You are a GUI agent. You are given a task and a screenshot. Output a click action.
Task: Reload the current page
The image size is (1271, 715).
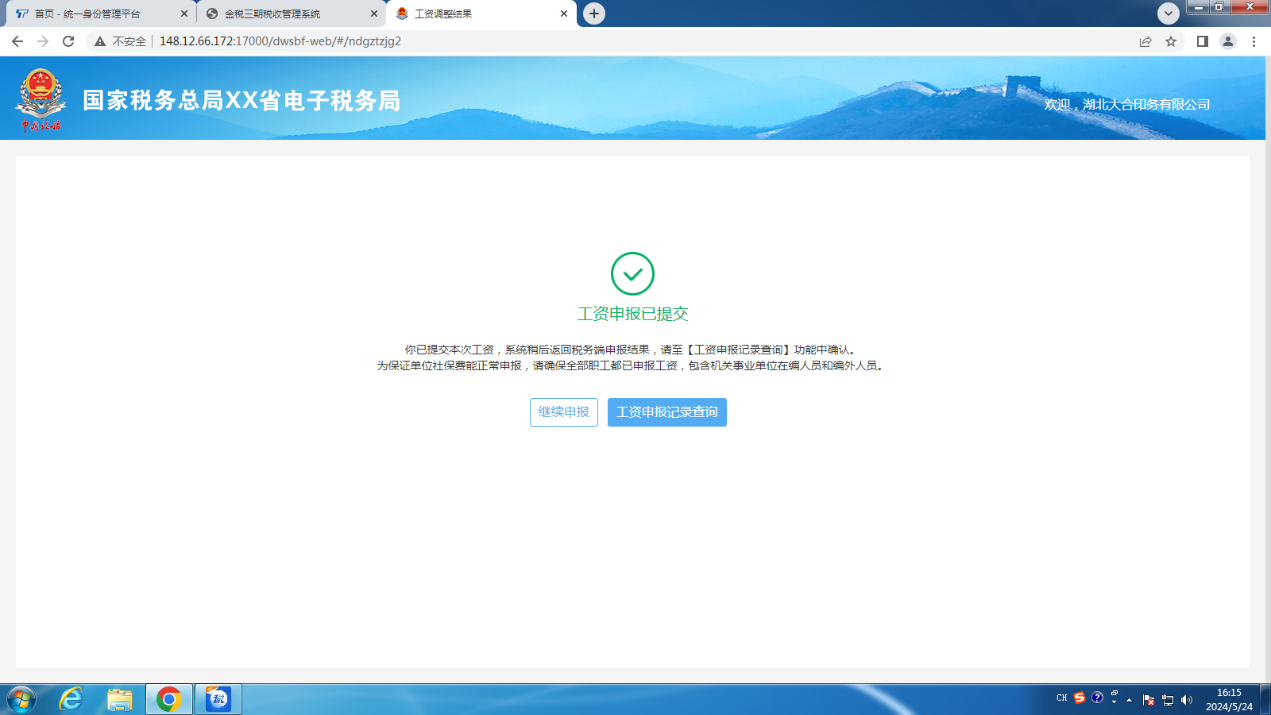[68, 42]
